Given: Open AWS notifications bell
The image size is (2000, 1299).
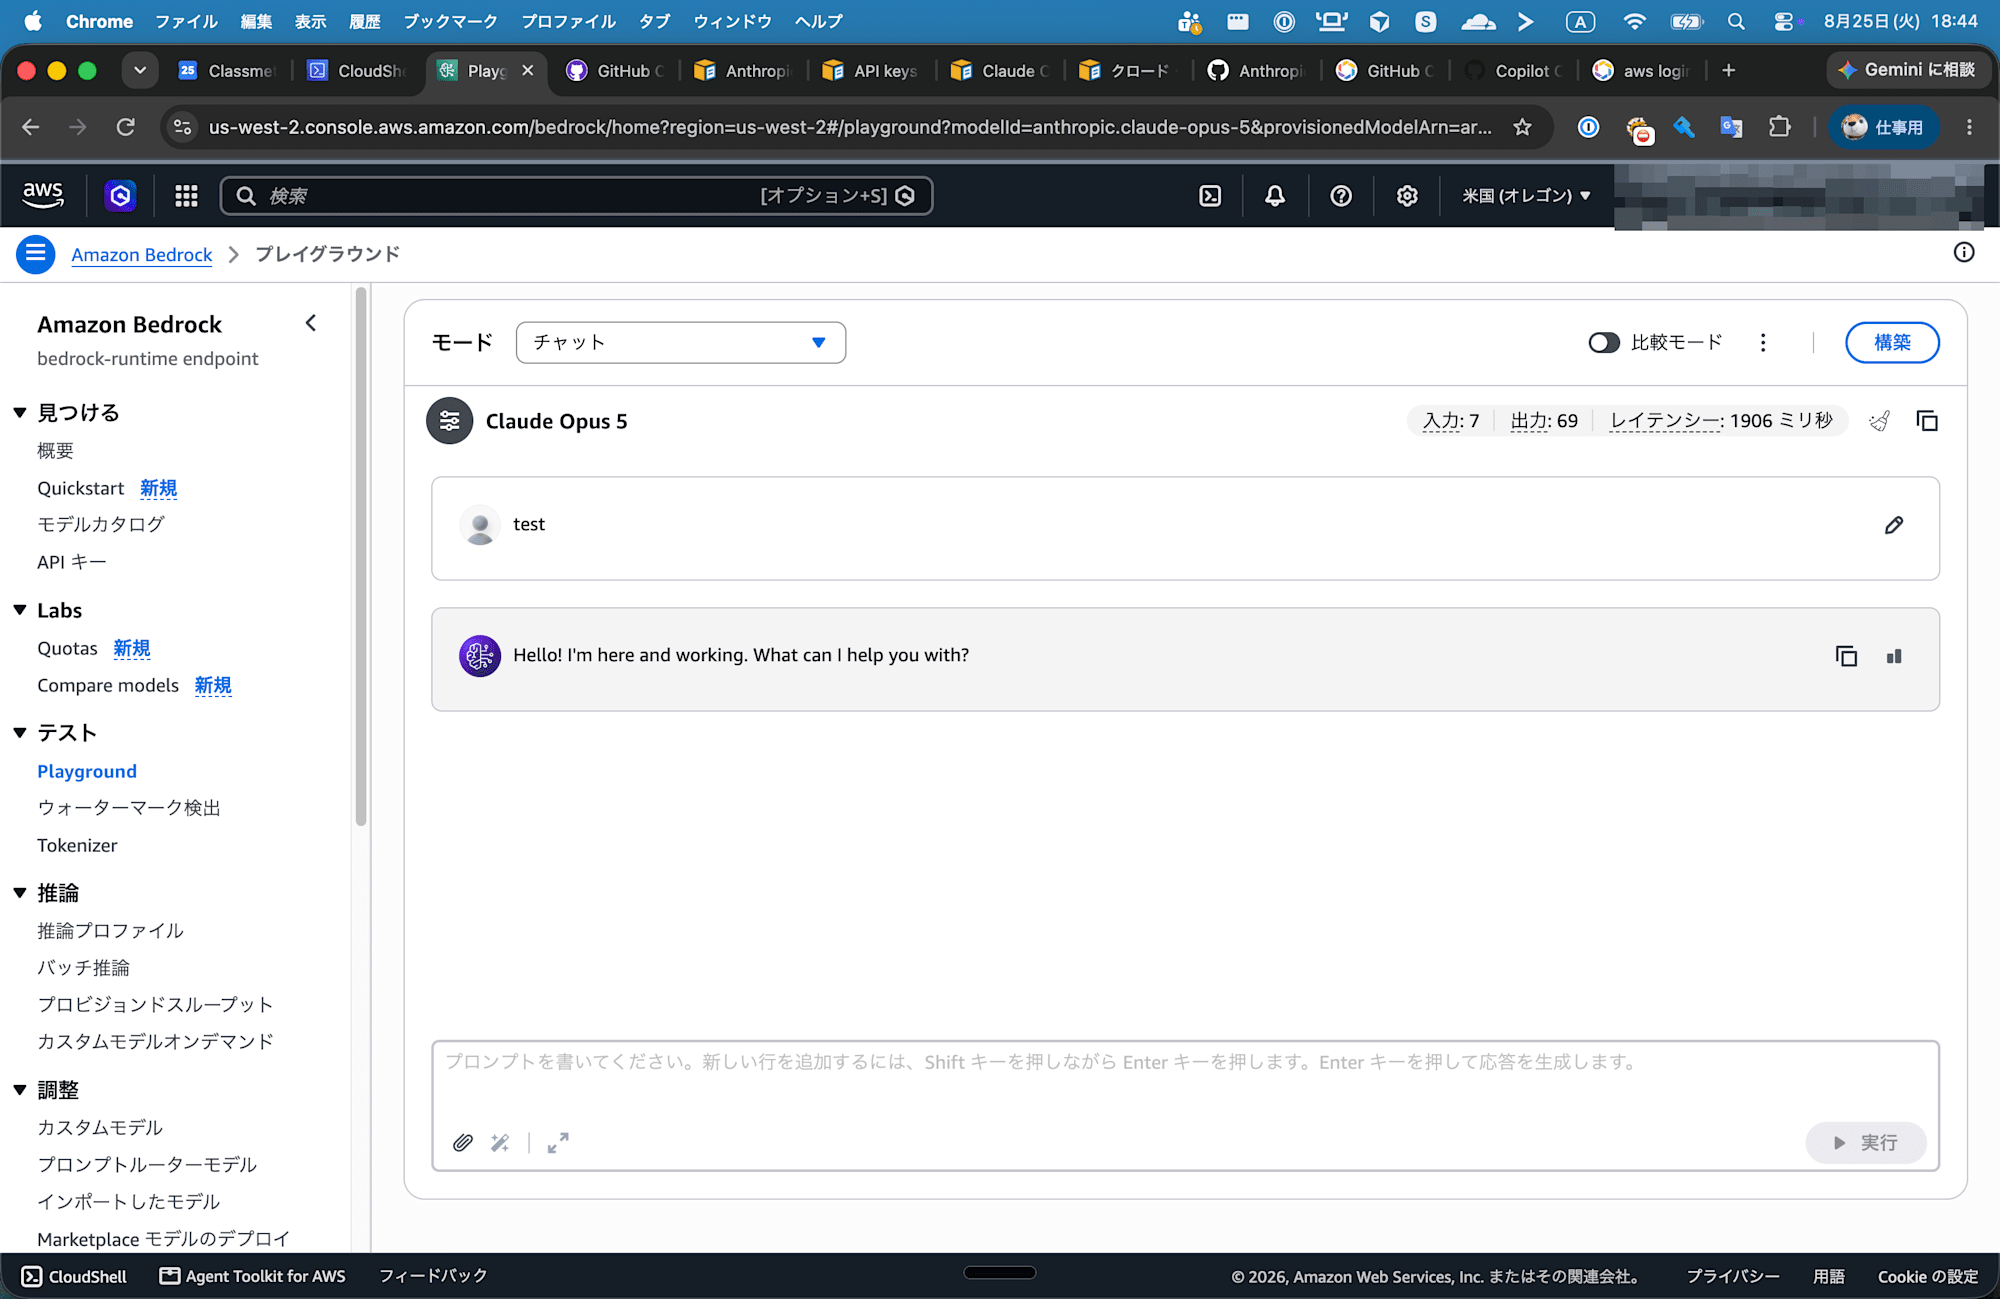Looking at the screenshot, I should click(1275, 196).
